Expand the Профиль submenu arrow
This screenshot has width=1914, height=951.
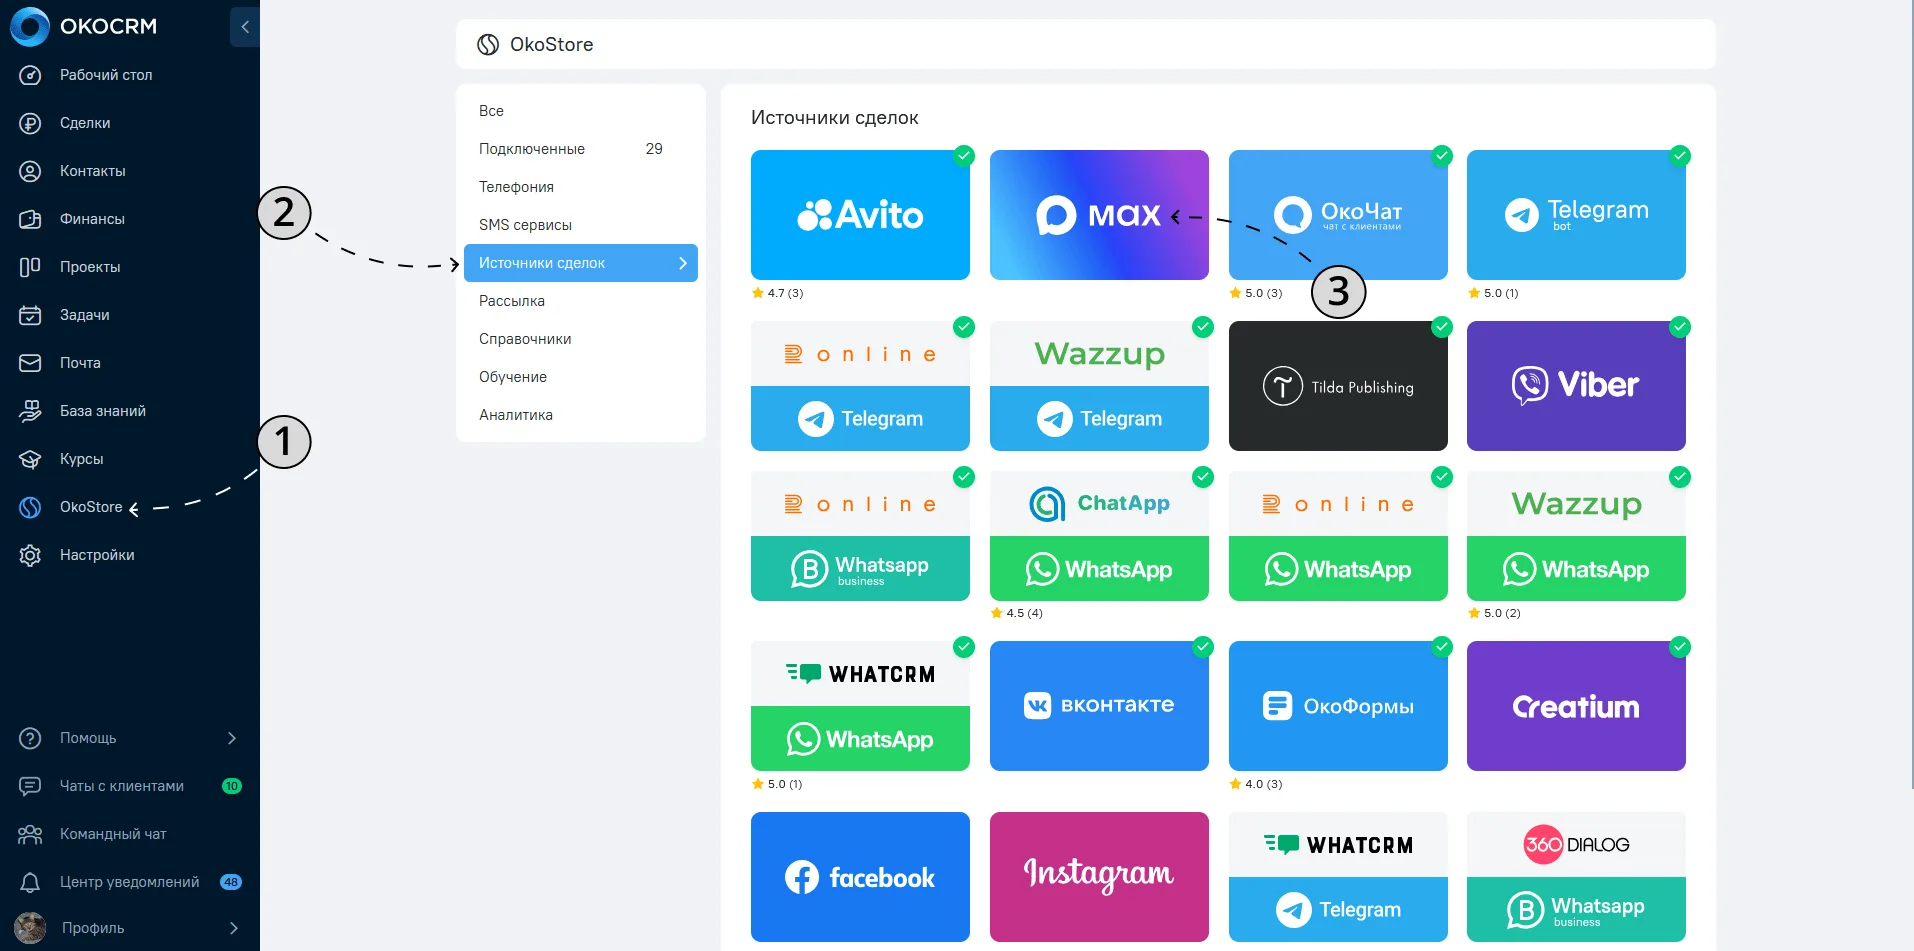coord(233,928)
